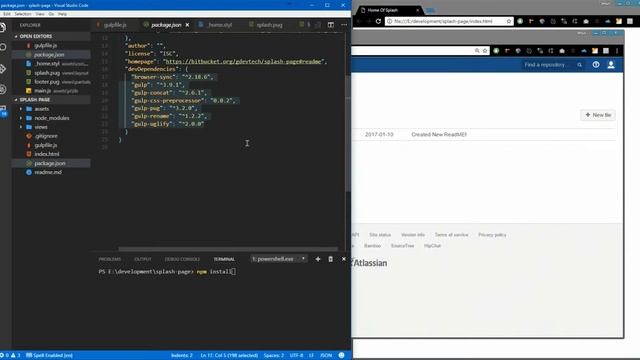The image size is (640, 360).
Task: Open the Bitbucket user avatar menu
Action: click(611, 64)
